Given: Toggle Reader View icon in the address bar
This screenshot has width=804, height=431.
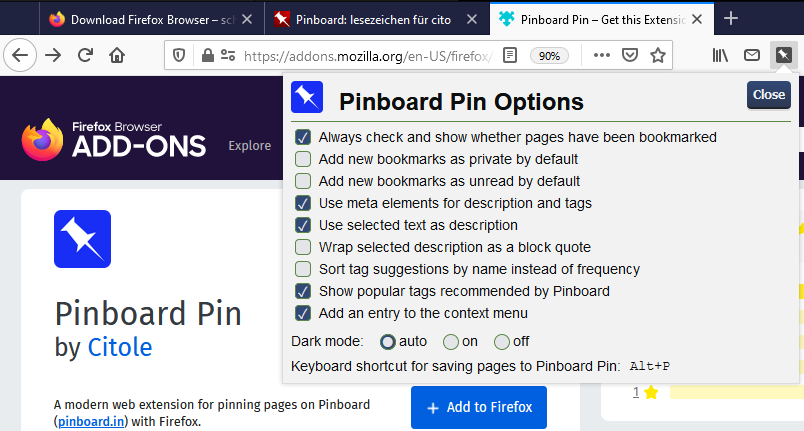Looking at the screenshot, I should point(510,55).
